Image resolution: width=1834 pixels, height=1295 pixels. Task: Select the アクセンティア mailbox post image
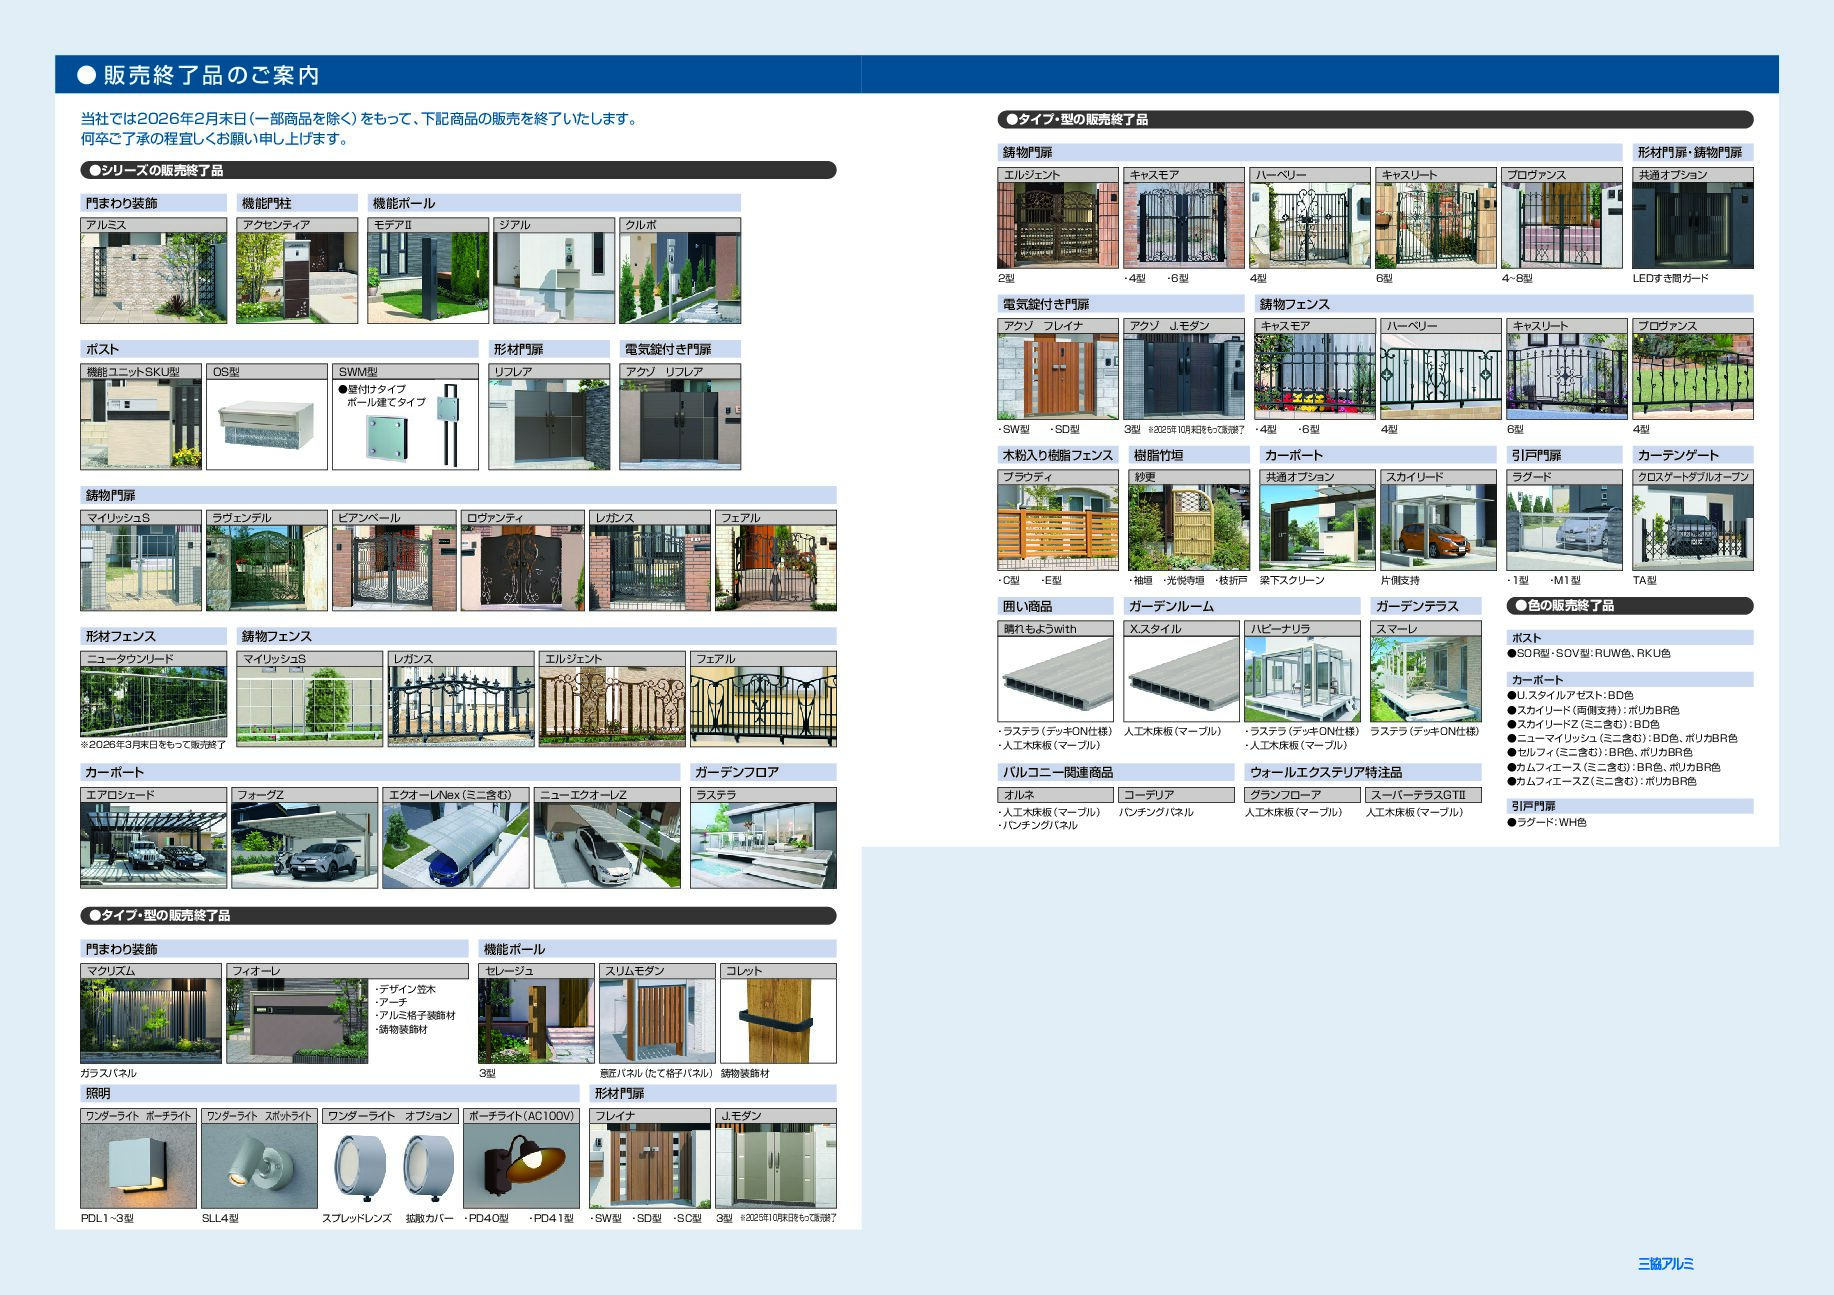point(297,278)
